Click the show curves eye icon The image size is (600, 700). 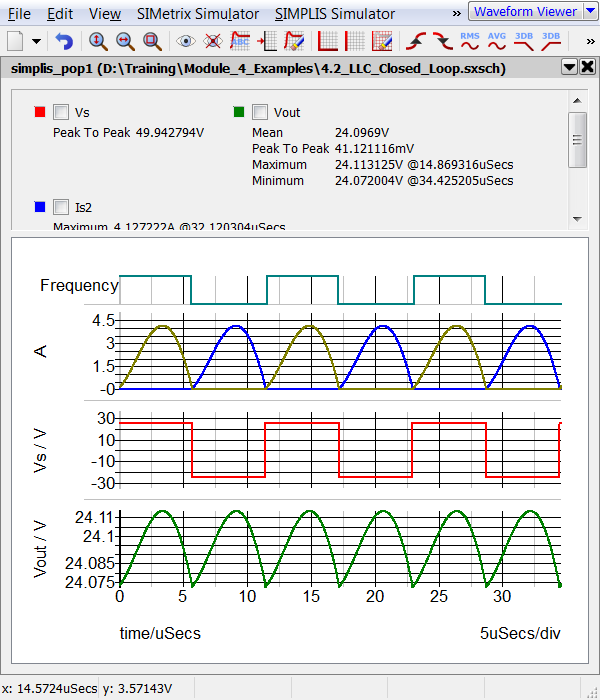[x=185, y=42]
